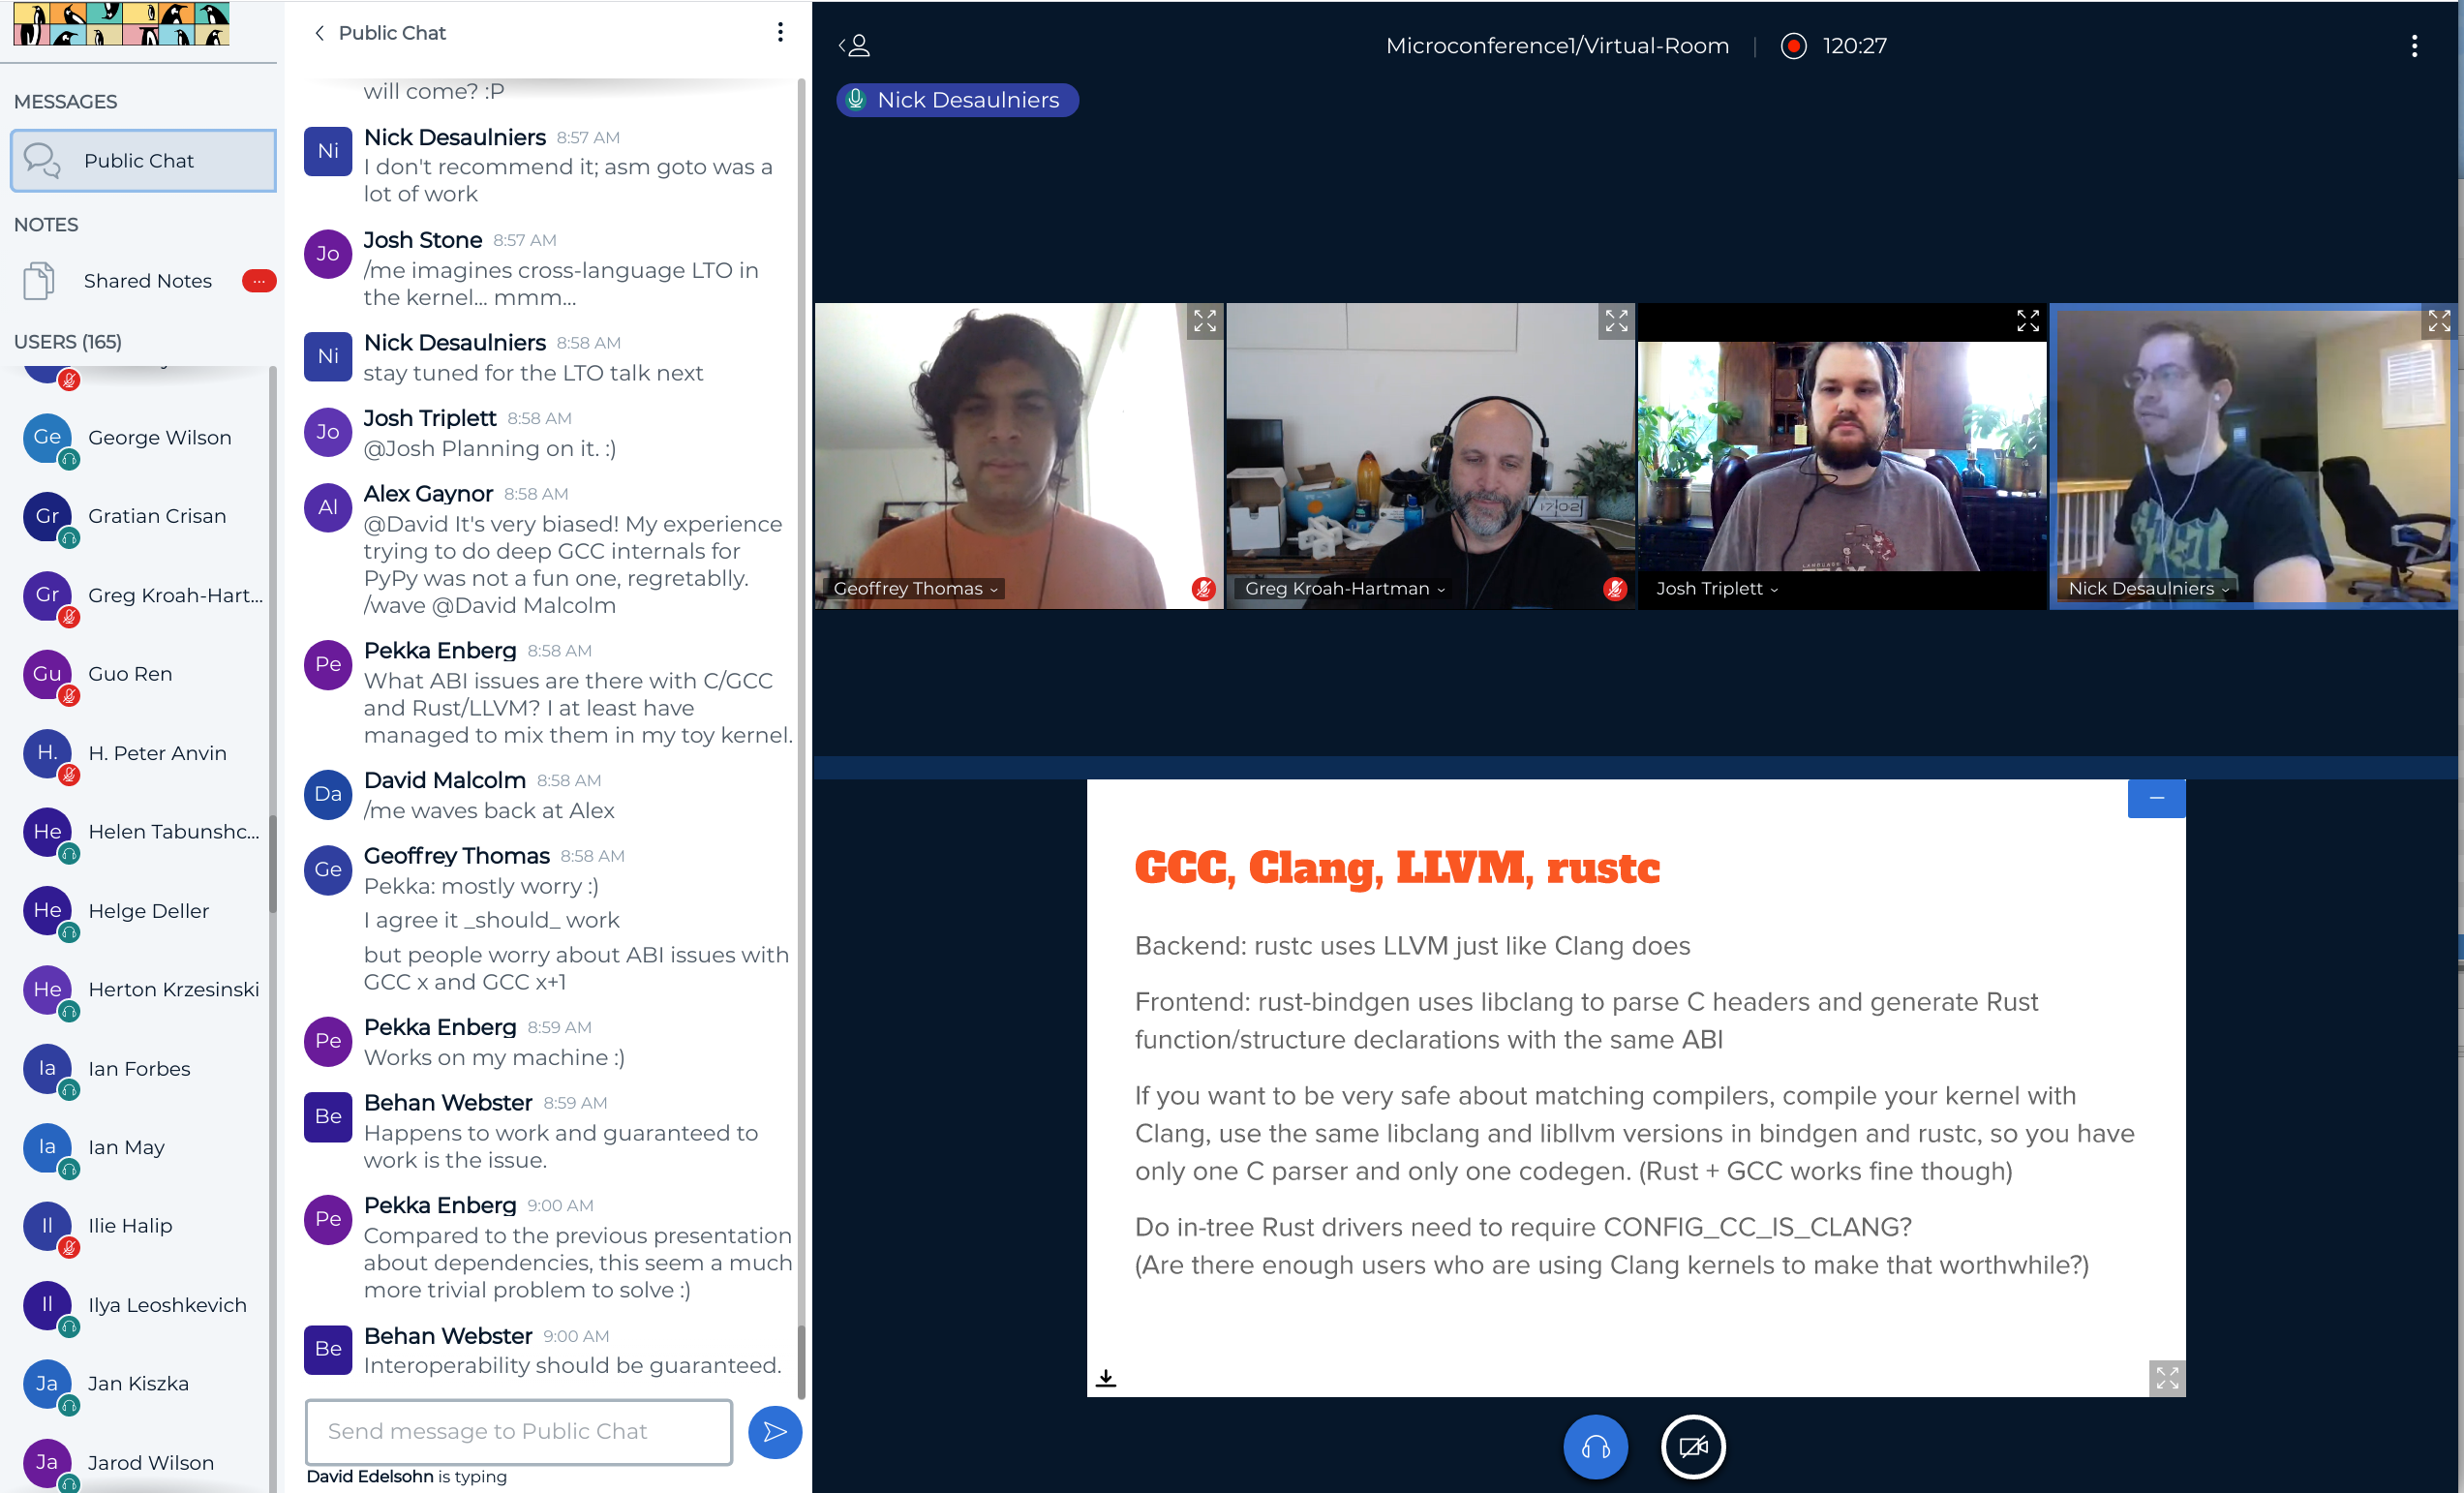The image size is (2464, 1493).
Task: Send the chat message with the arrow button
Action: [774, 1431]
